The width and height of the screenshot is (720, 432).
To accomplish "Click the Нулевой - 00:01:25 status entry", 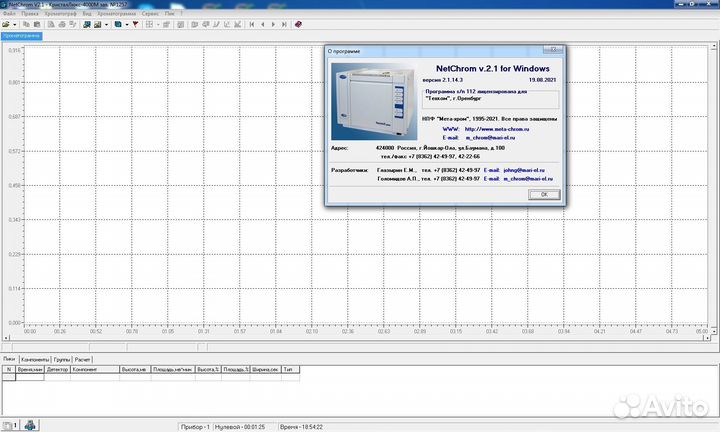I will coord(241,427).
